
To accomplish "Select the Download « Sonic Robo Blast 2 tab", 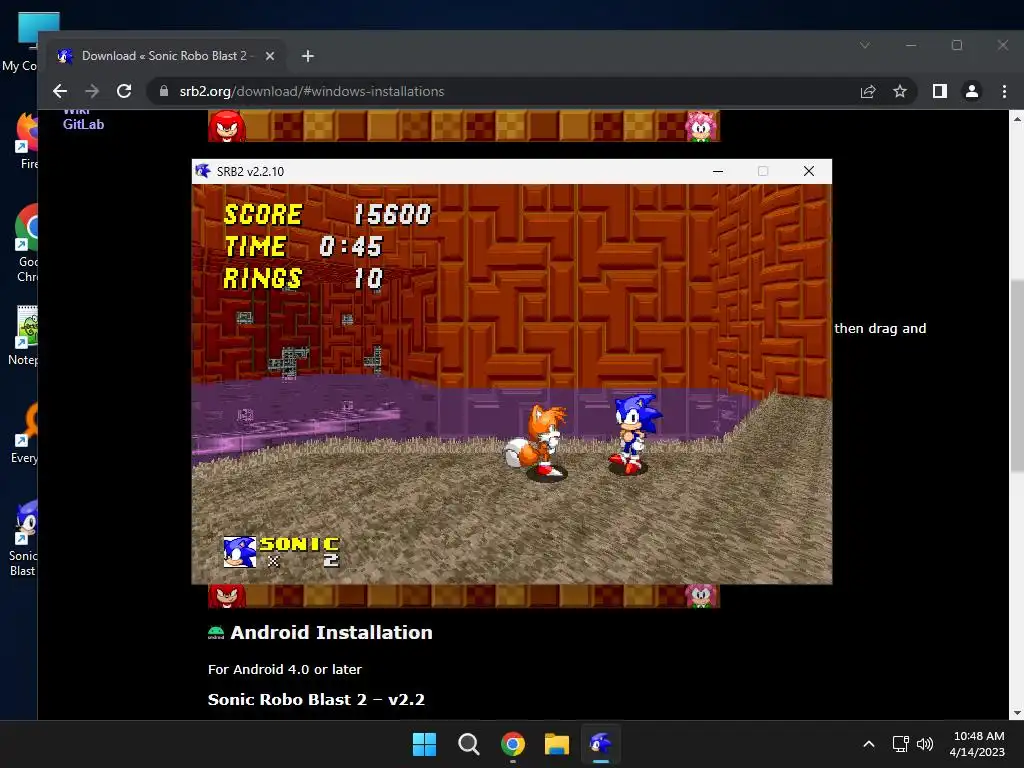I will tap(163, 56).
